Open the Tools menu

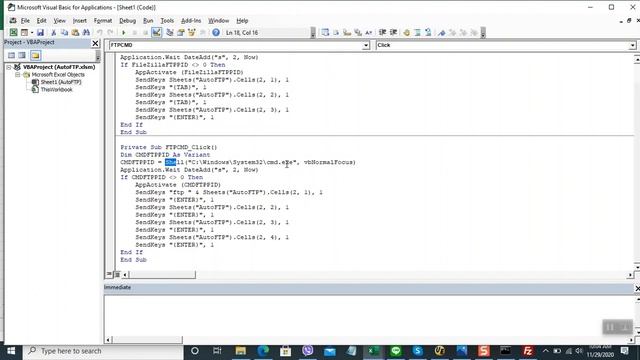click(167, 20)
